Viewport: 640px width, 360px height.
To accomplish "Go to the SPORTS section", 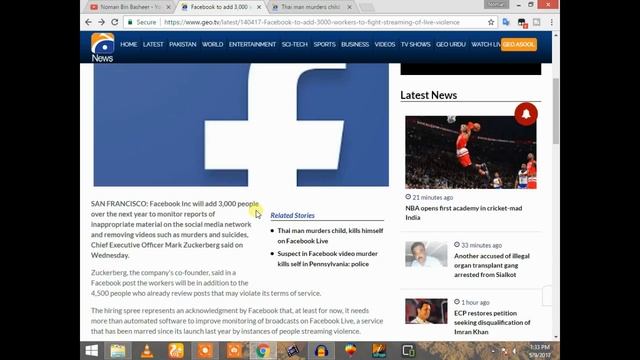I will 324,44.
